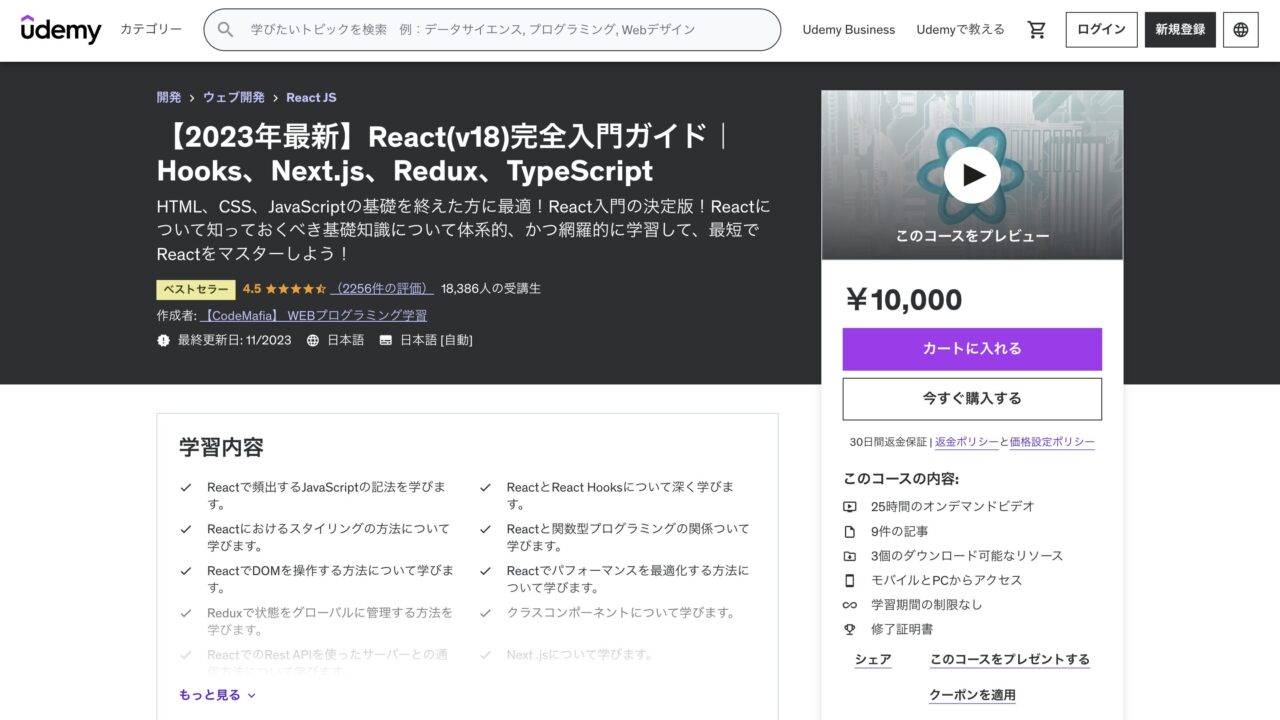The image size is (1280, 720).
Task: Click Udemyで教える in the header
Action: pyautogui.click(x=960, y=29)
